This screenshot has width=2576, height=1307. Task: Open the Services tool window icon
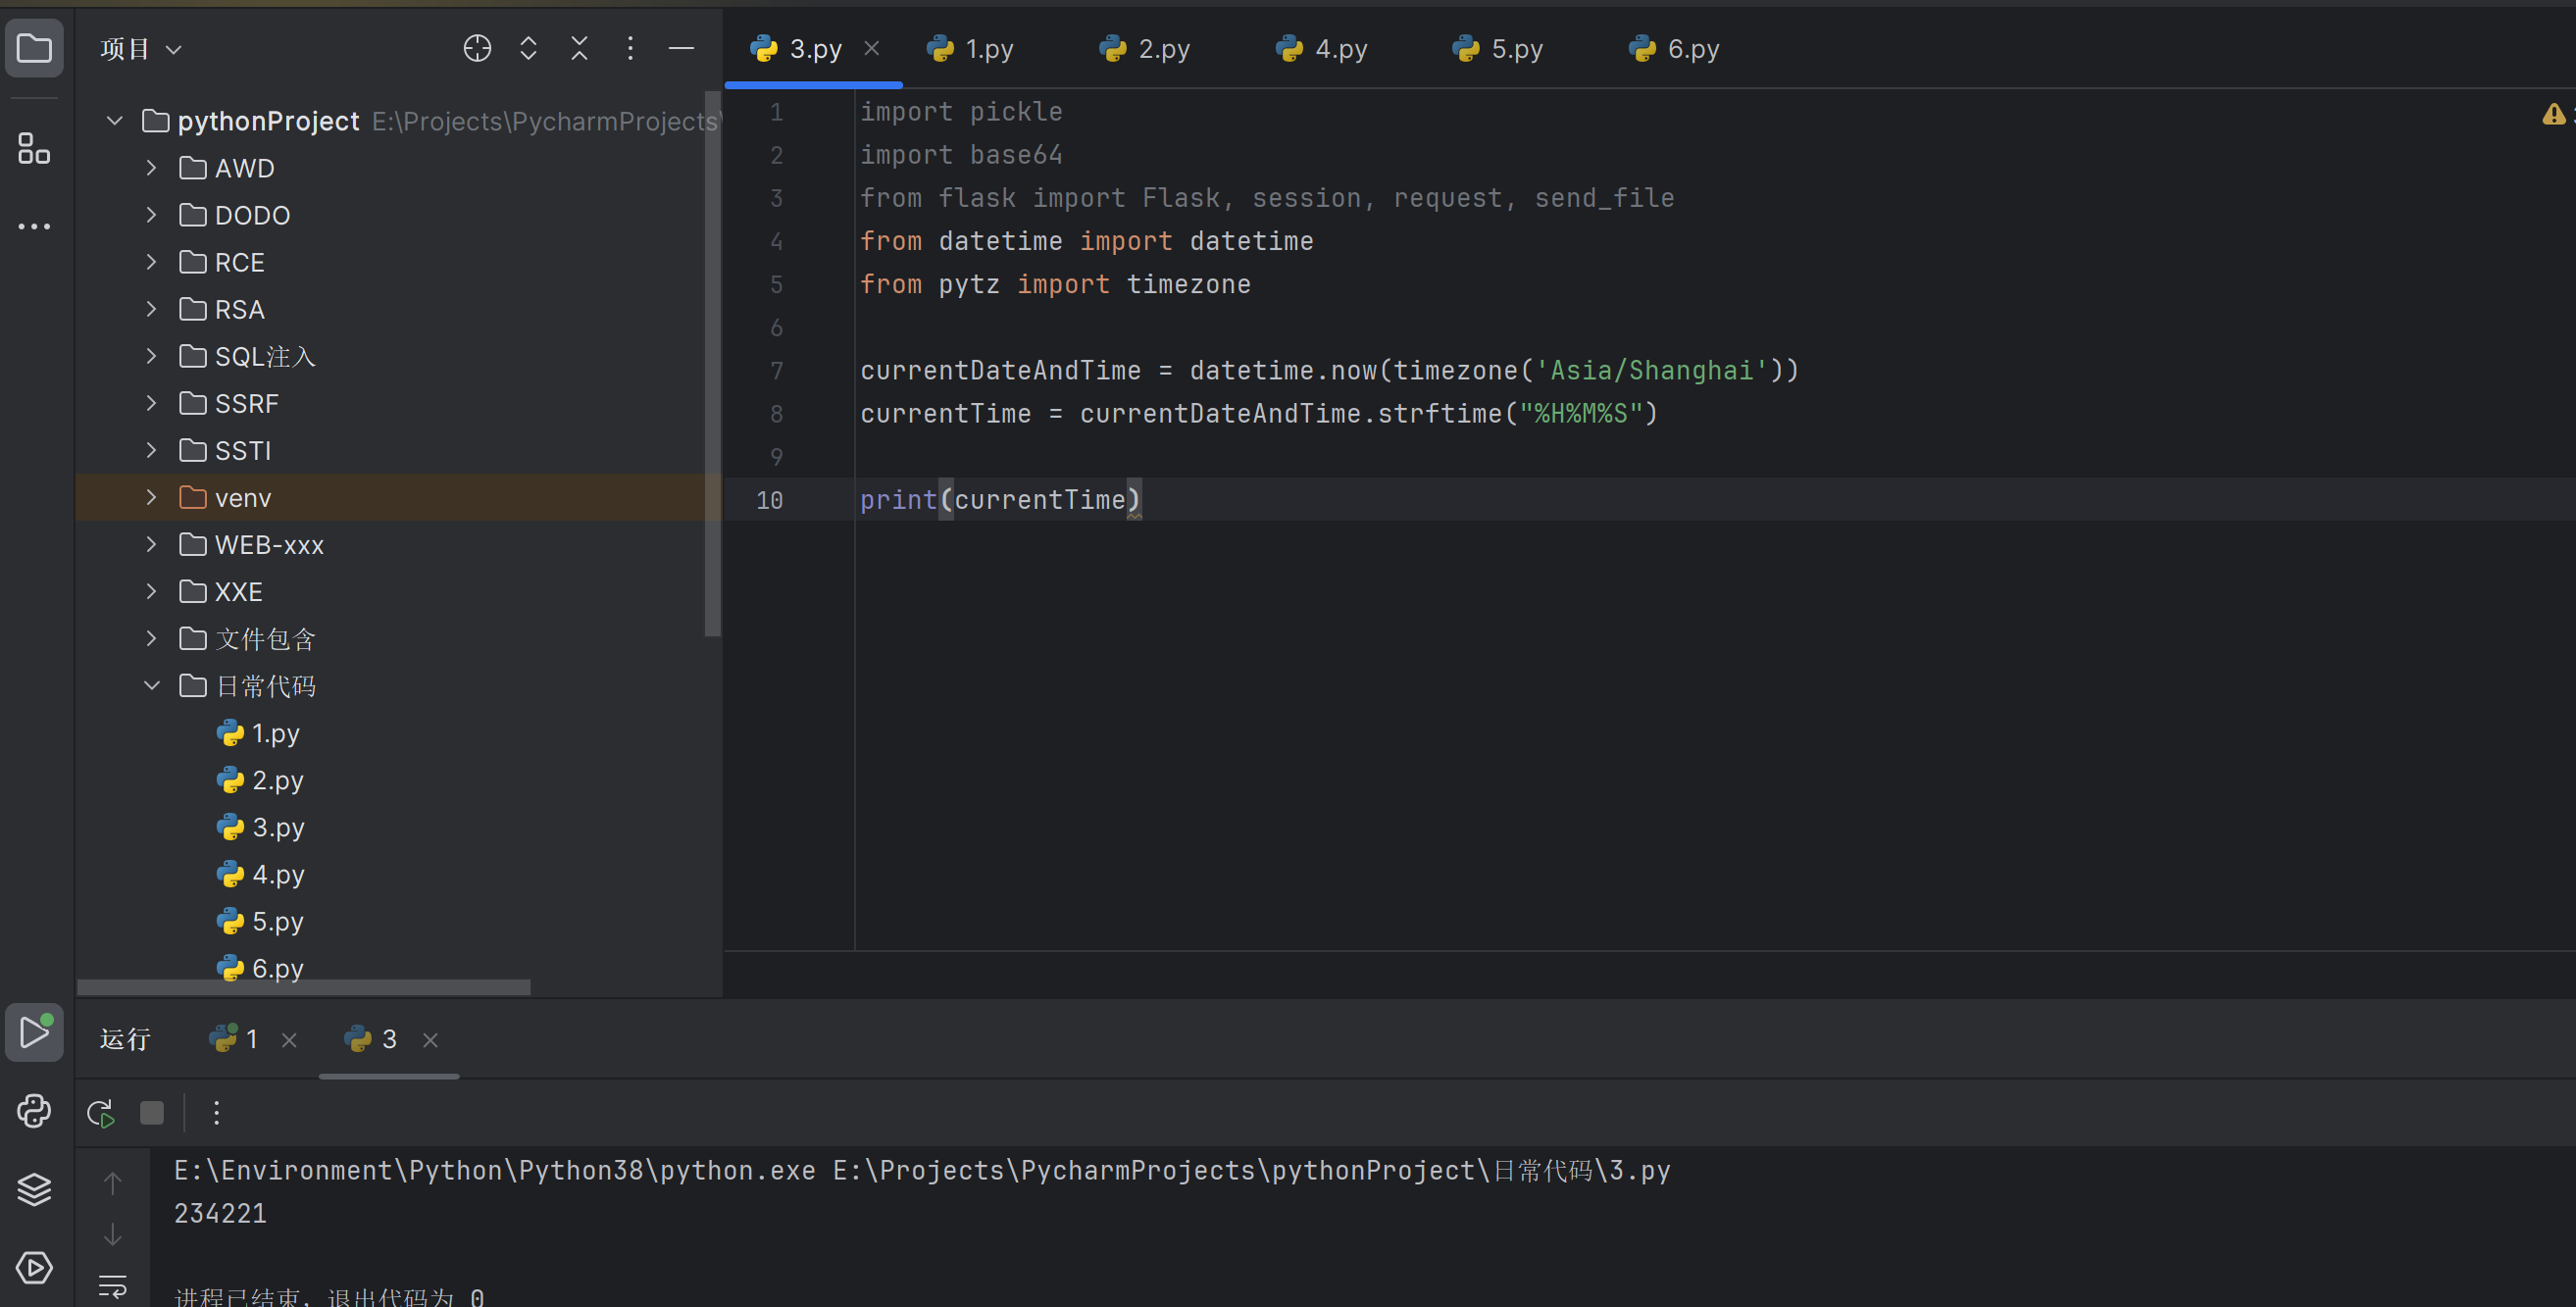click(x=34, y=1267)
